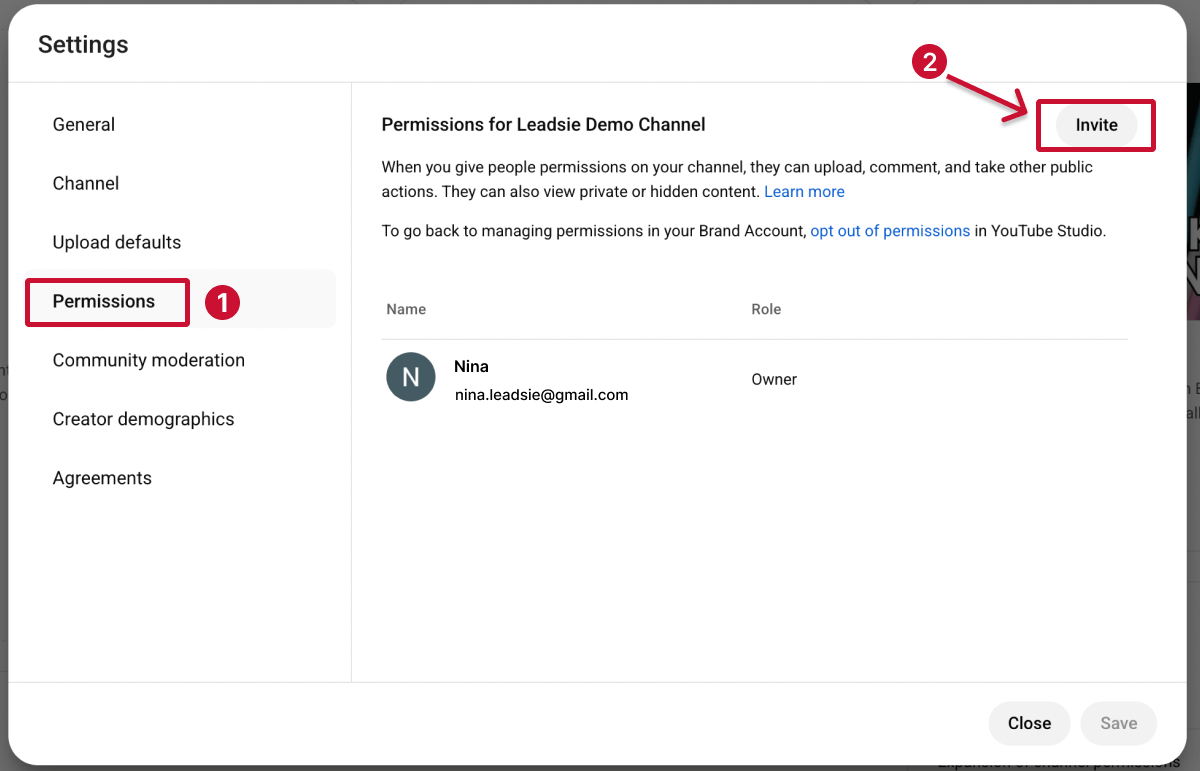Click the Invite button

[x=1097, y=126]
